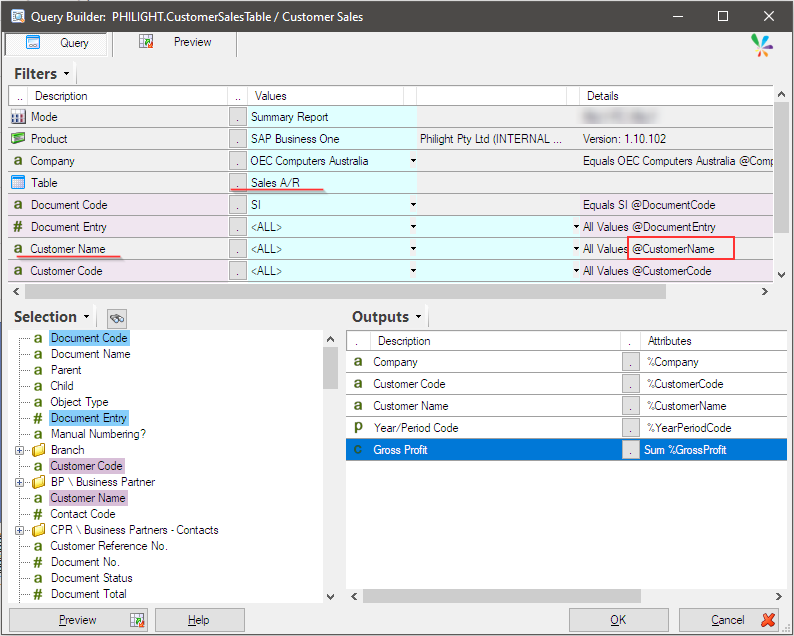Expand the CPR \ Business Partners - Contacts folder
The height and width of the screenshot is (636, 794).
pyautogui.click(x=19, y=530)
